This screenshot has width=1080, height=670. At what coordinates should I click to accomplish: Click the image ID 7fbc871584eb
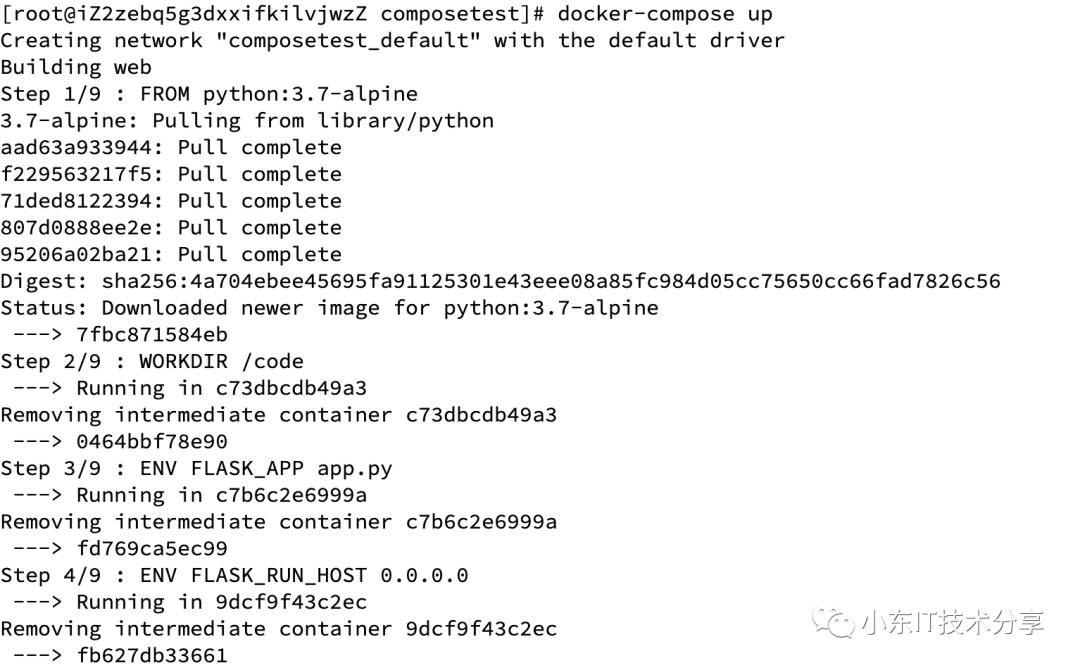coord(152,335)
